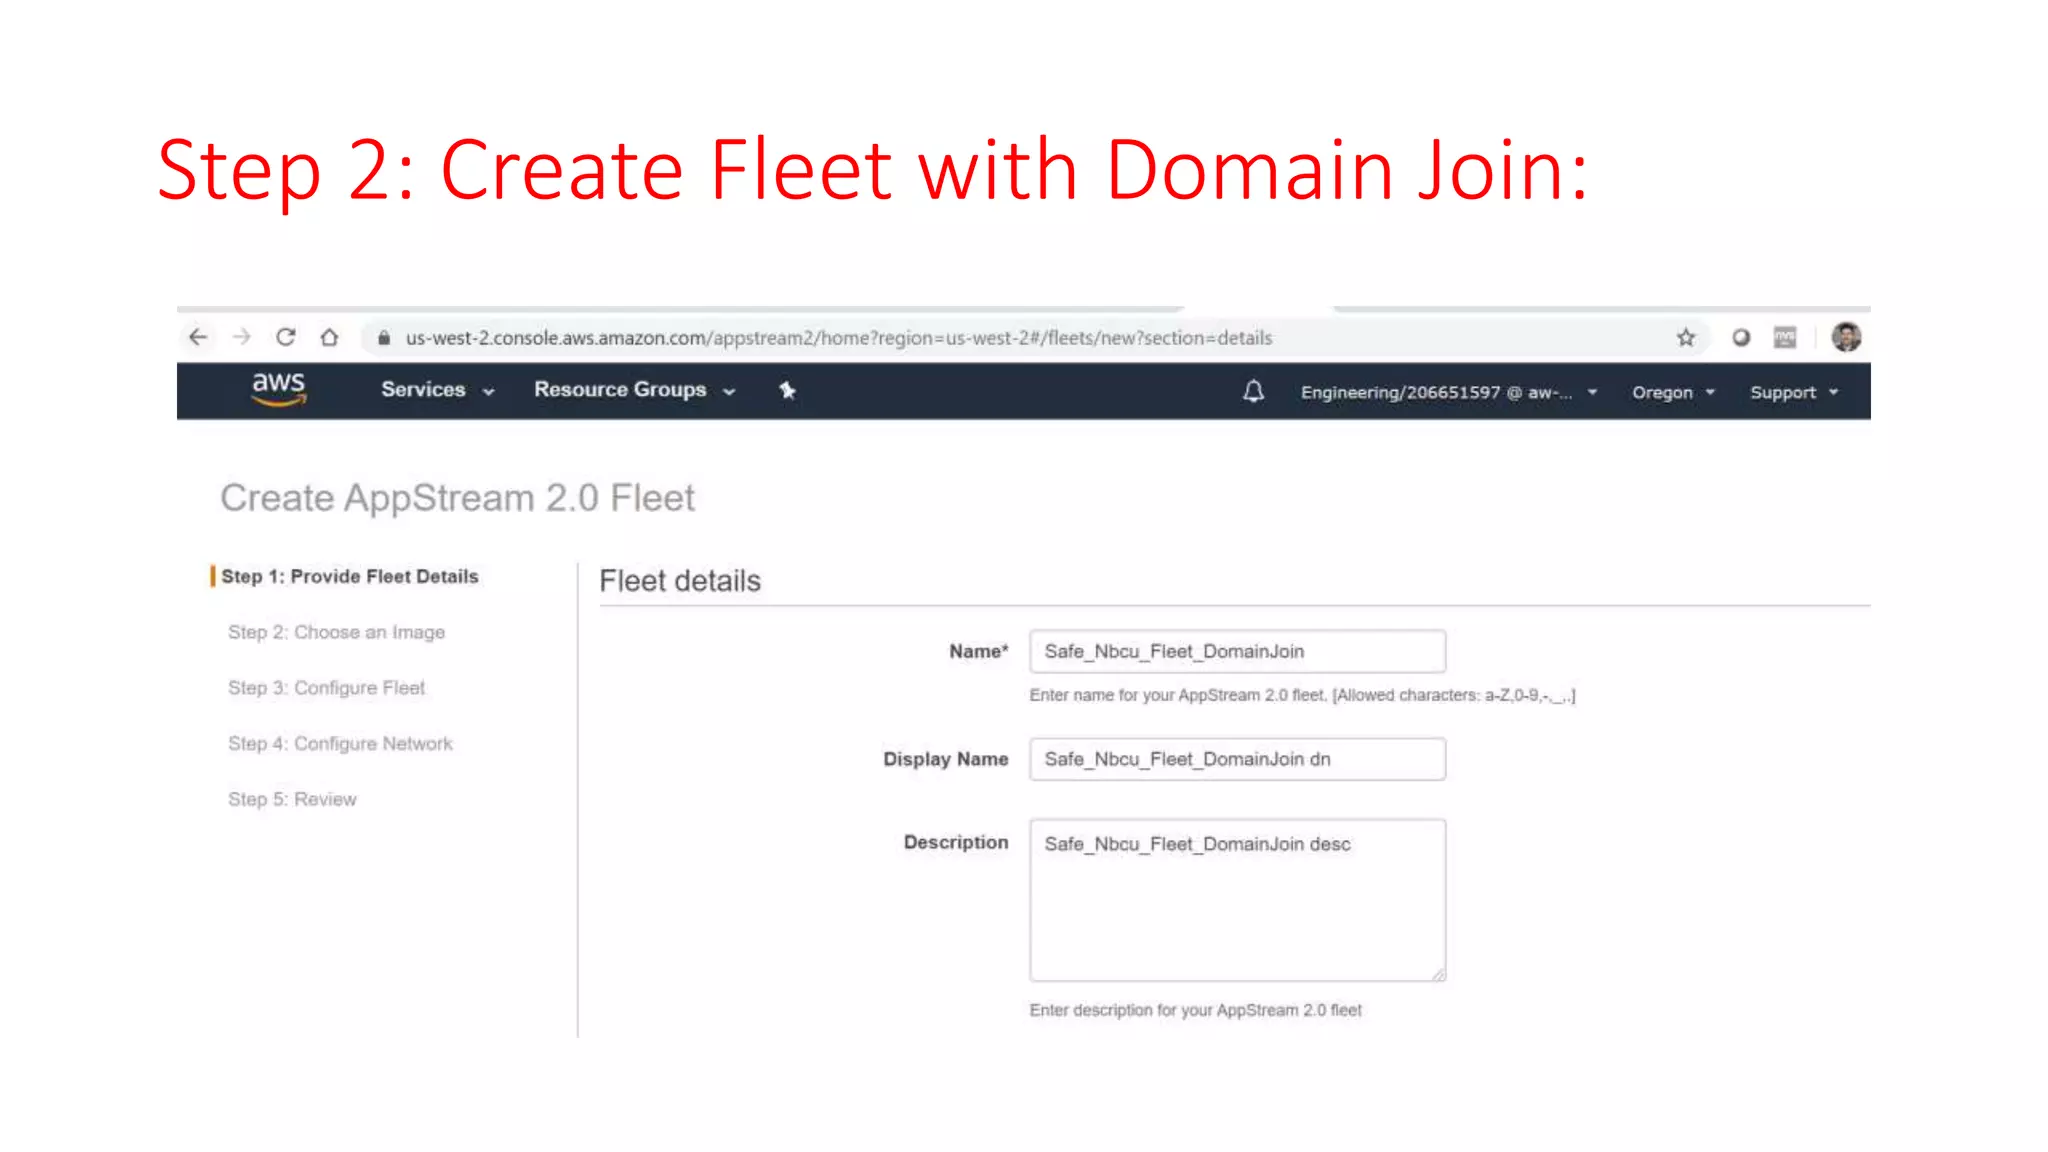
Task: Select Step 3: Configure Fleet
Action: [x=326, y=688]
